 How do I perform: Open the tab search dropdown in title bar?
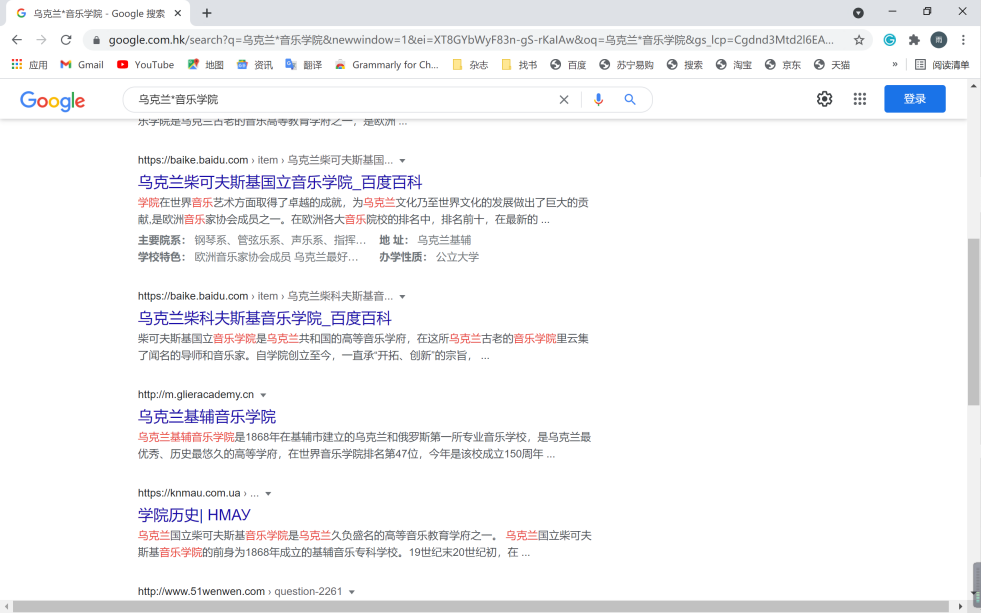[858, 13]
